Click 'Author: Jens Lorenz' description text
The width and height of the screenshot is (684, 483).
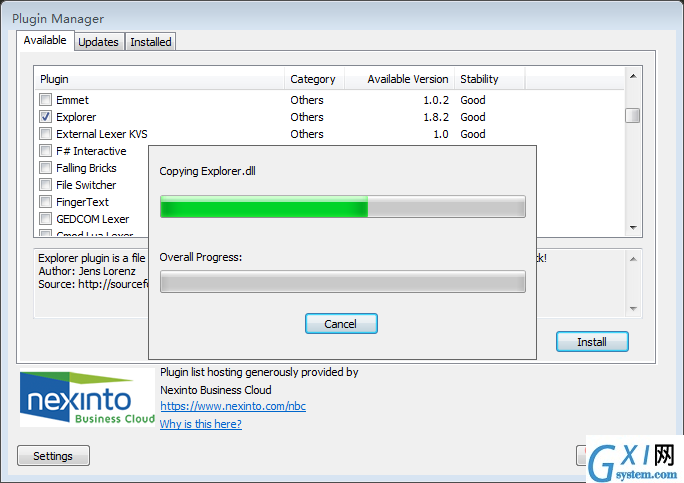[x=87, y=271]
